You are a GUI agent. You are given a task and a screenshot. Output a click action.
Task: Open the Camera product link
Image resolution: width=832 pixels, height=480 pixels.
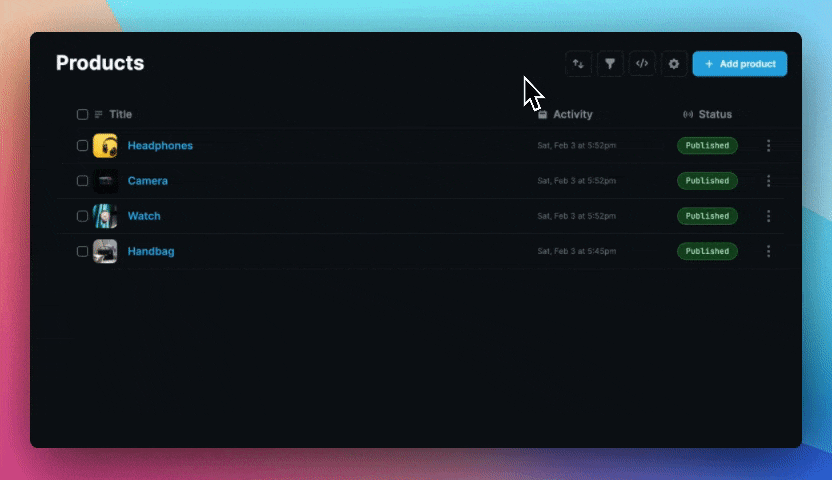coord(148,181)
